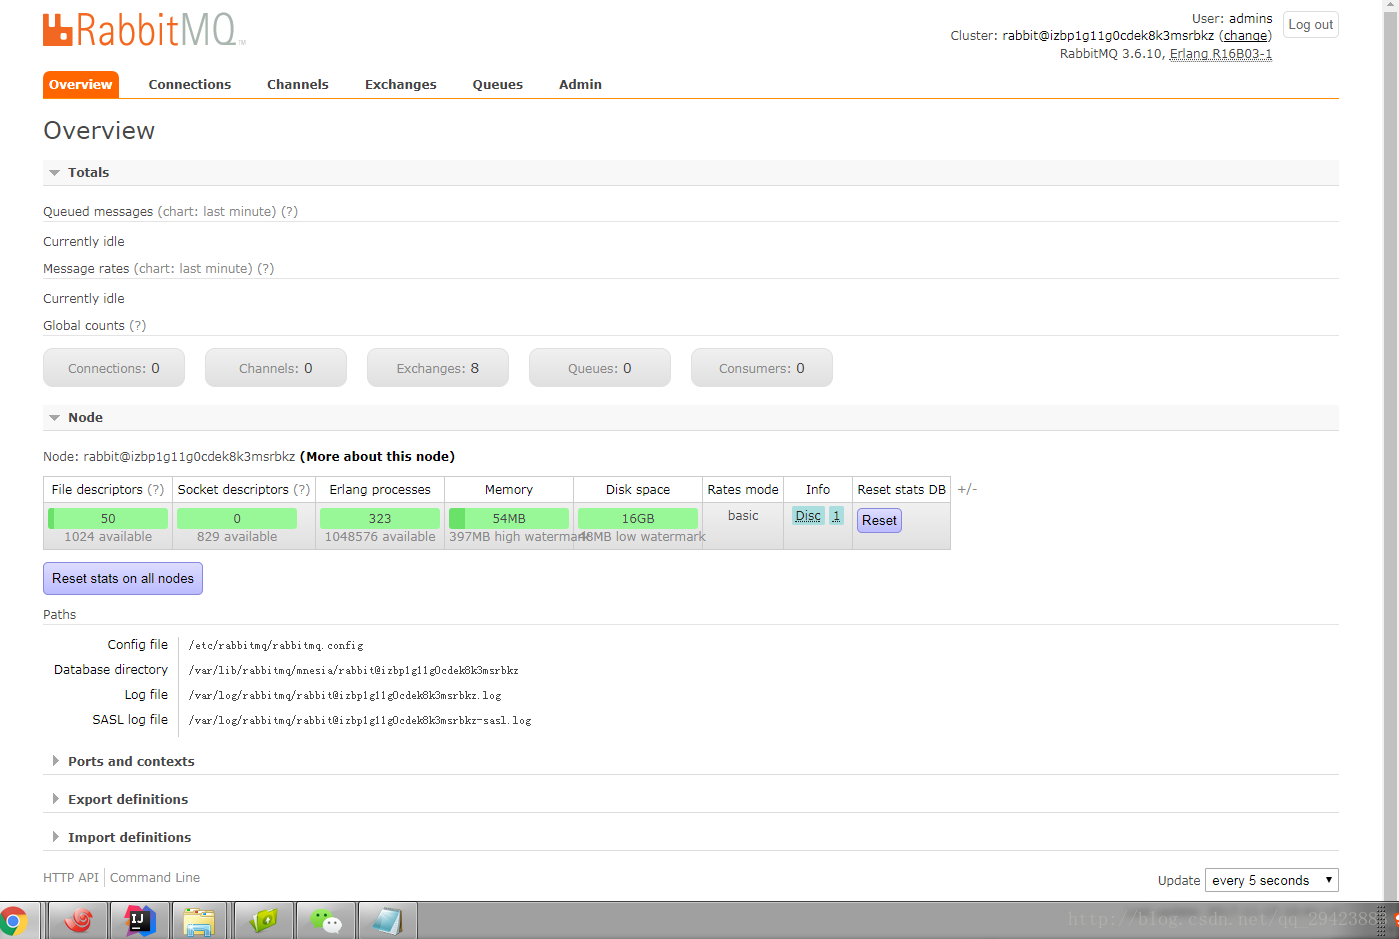Click the RabbitMQ logo
Image resolution: width=1399 pixels, height=939 pixels.
click(143, 30)
